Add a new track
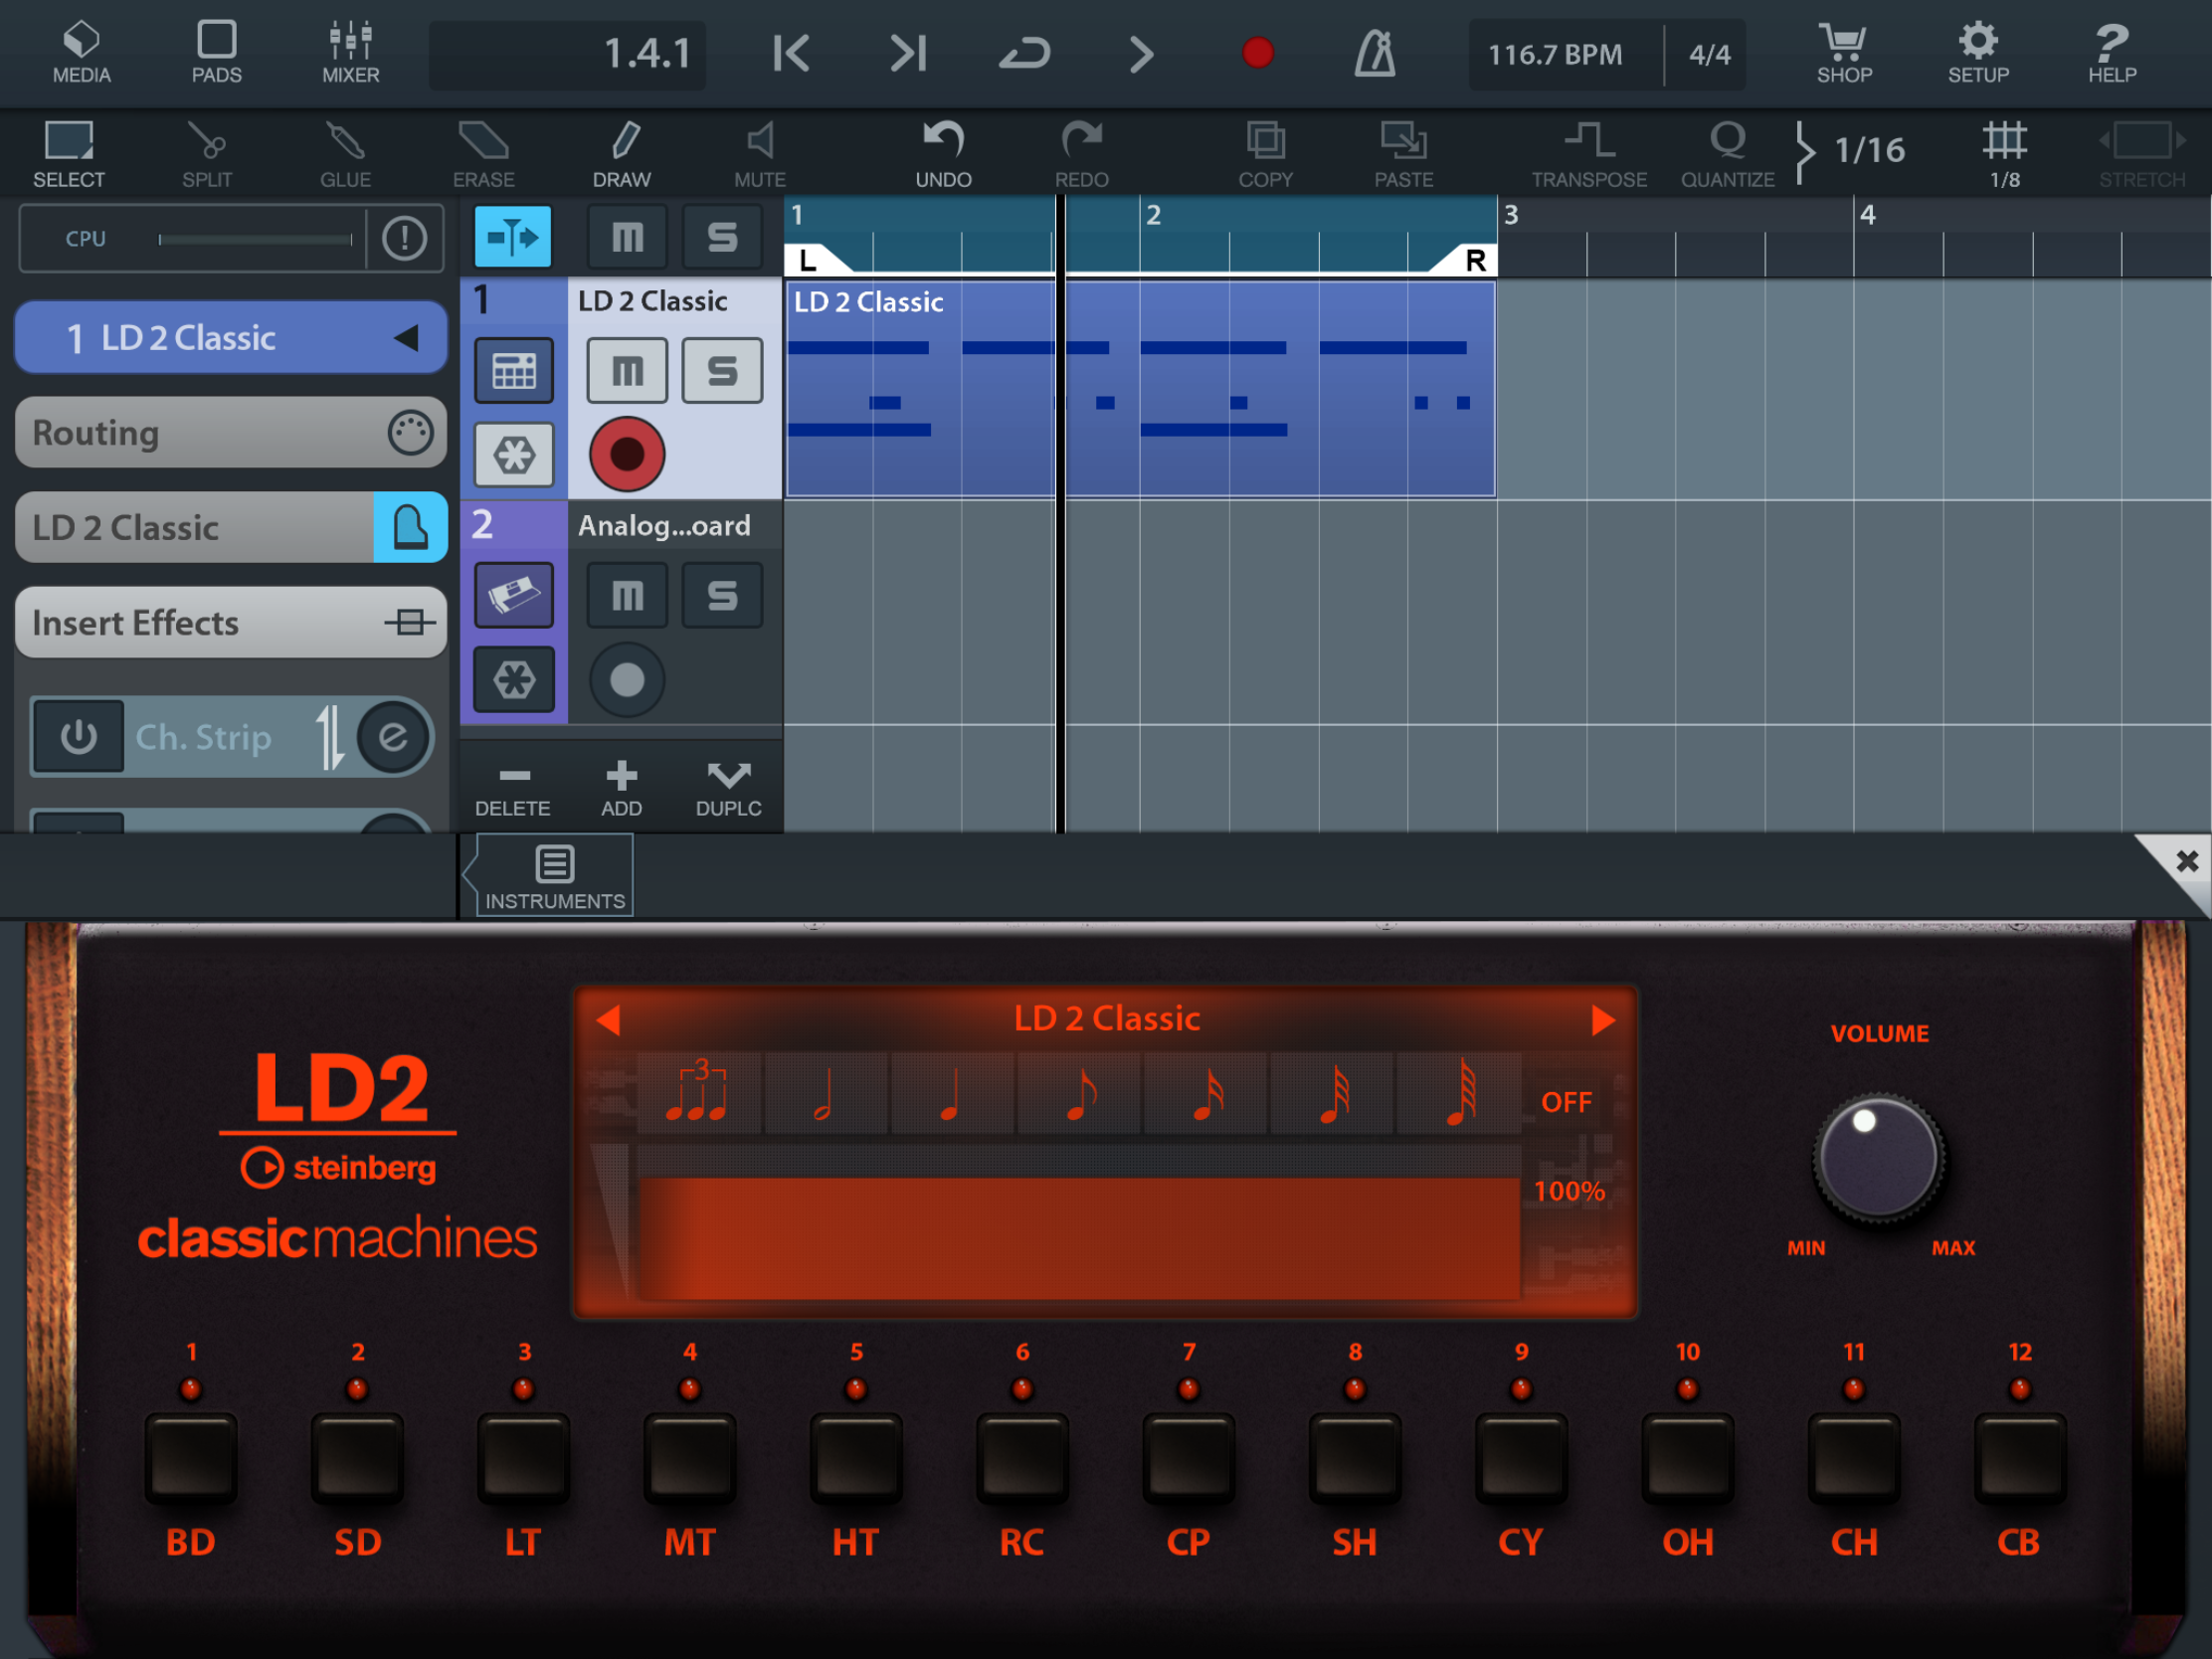 click(621, 790)
